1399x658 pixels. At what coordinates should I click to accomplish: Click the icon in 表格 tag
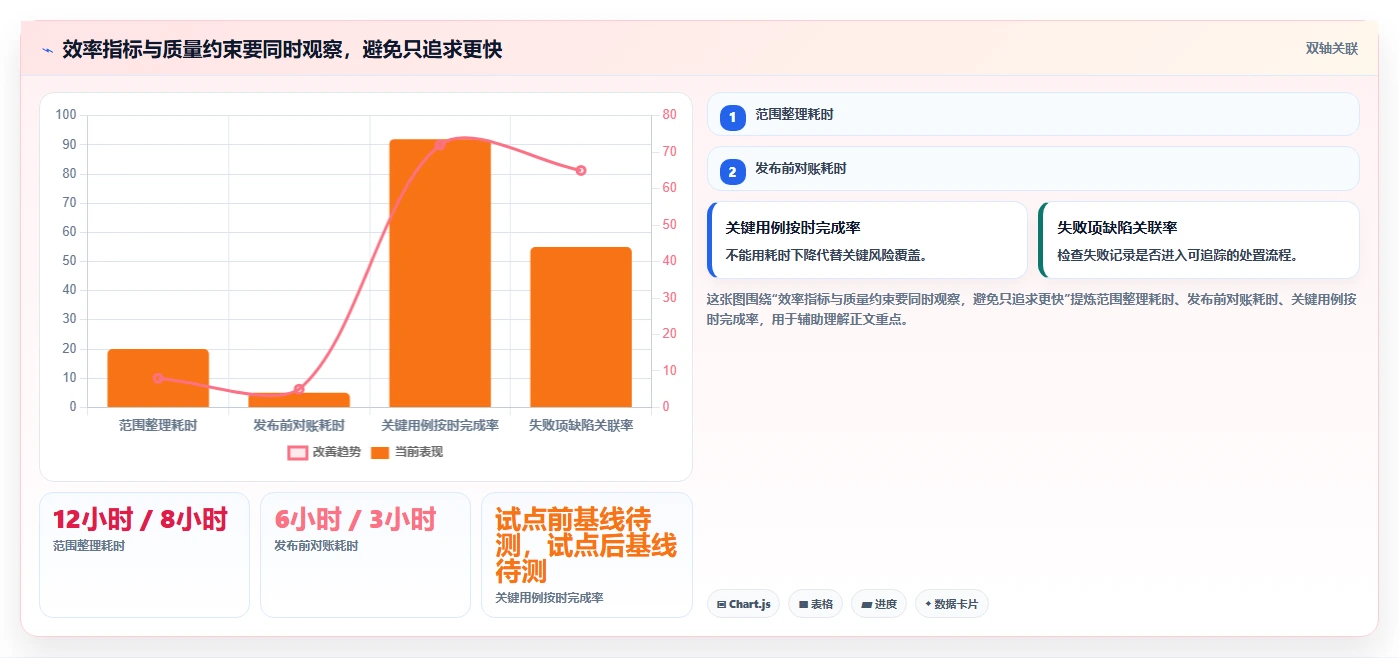point(803,605)
